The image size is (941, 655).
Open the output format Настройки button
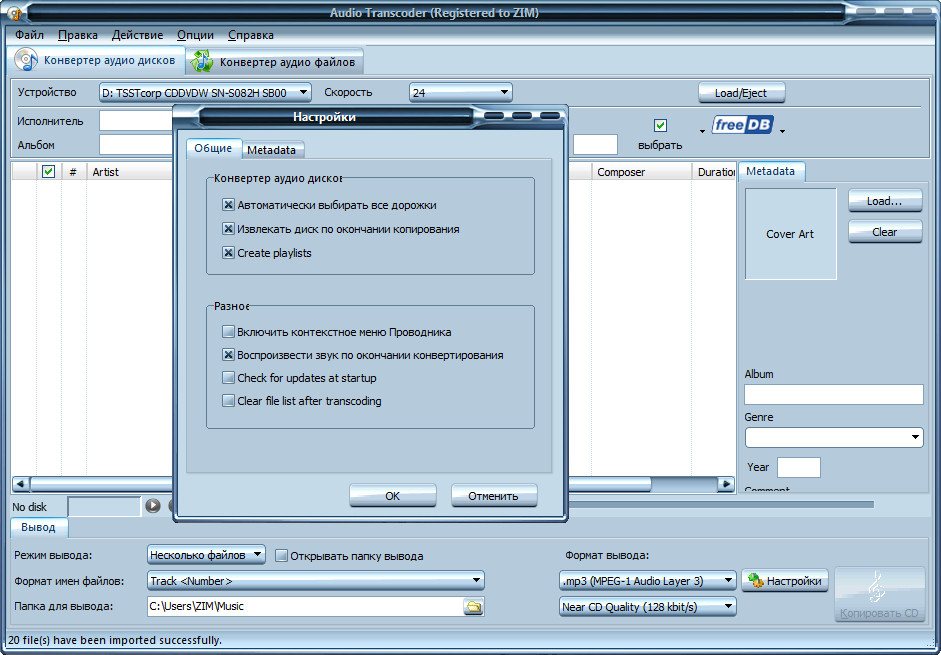click(785, 581)
